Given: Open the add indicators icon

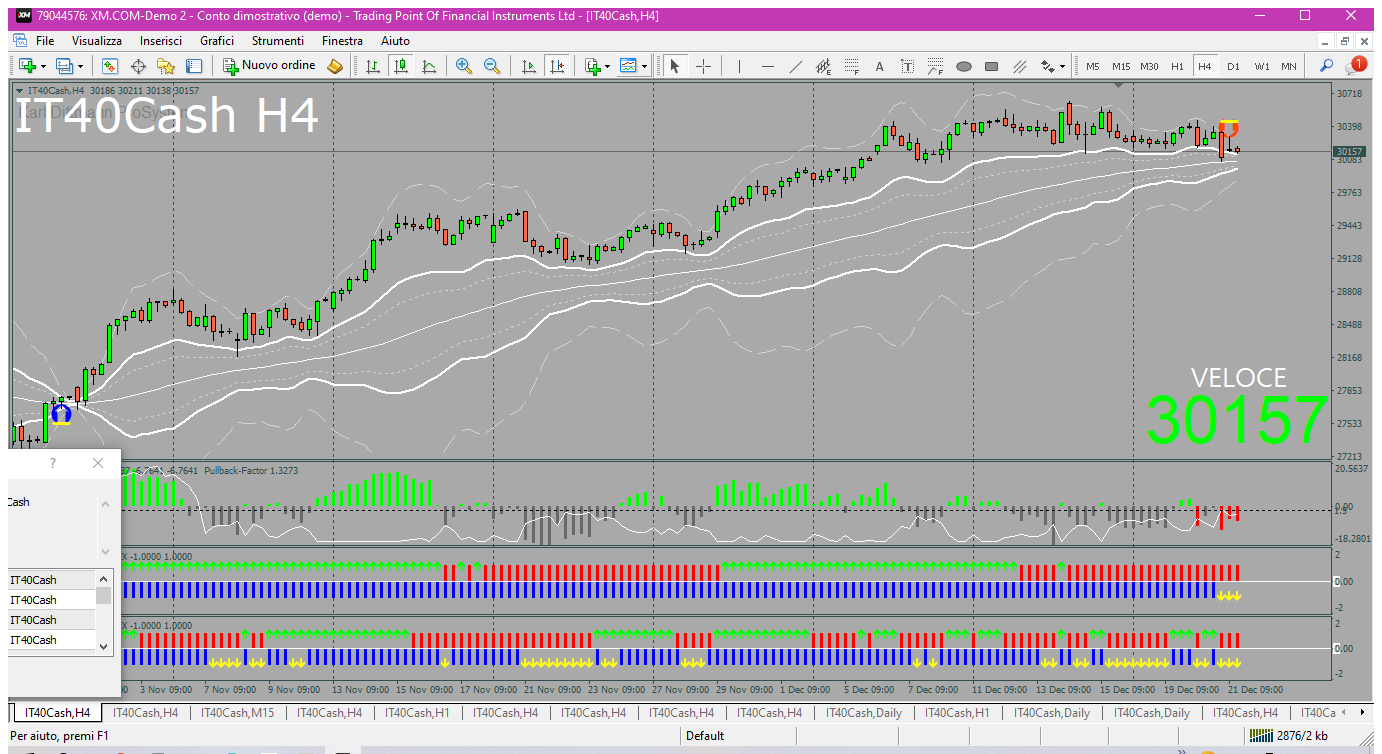Looking at the screenshot, I should pos(592,66).
